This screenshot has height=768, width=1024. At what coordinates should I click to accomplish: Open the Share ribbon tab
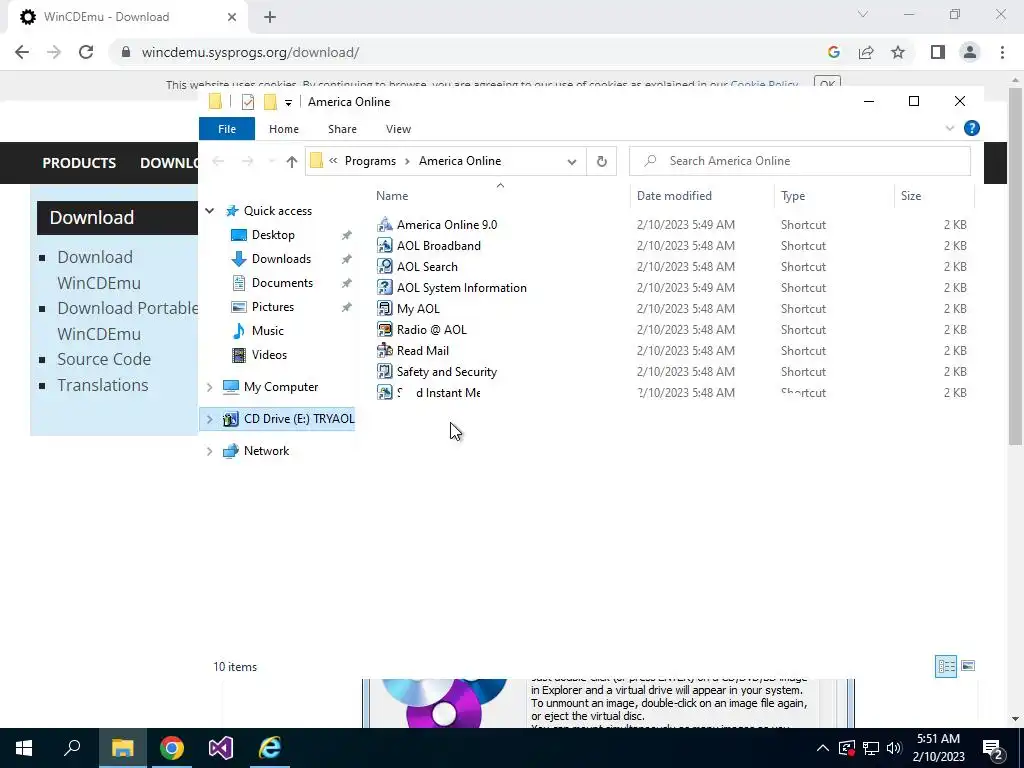tap(342, 129)
